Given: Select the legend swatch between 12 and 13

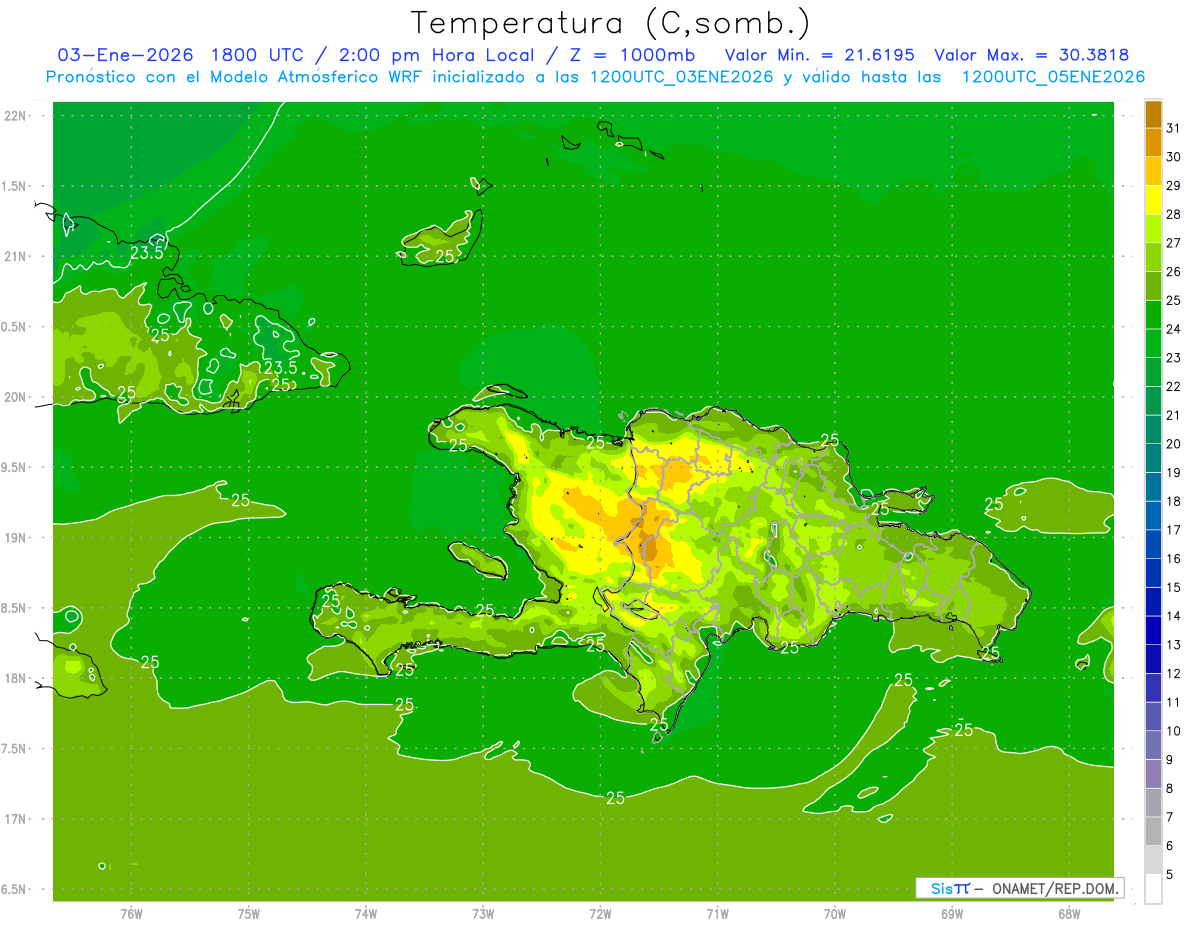Looking at the screenshot, I should coord(1153,659).
